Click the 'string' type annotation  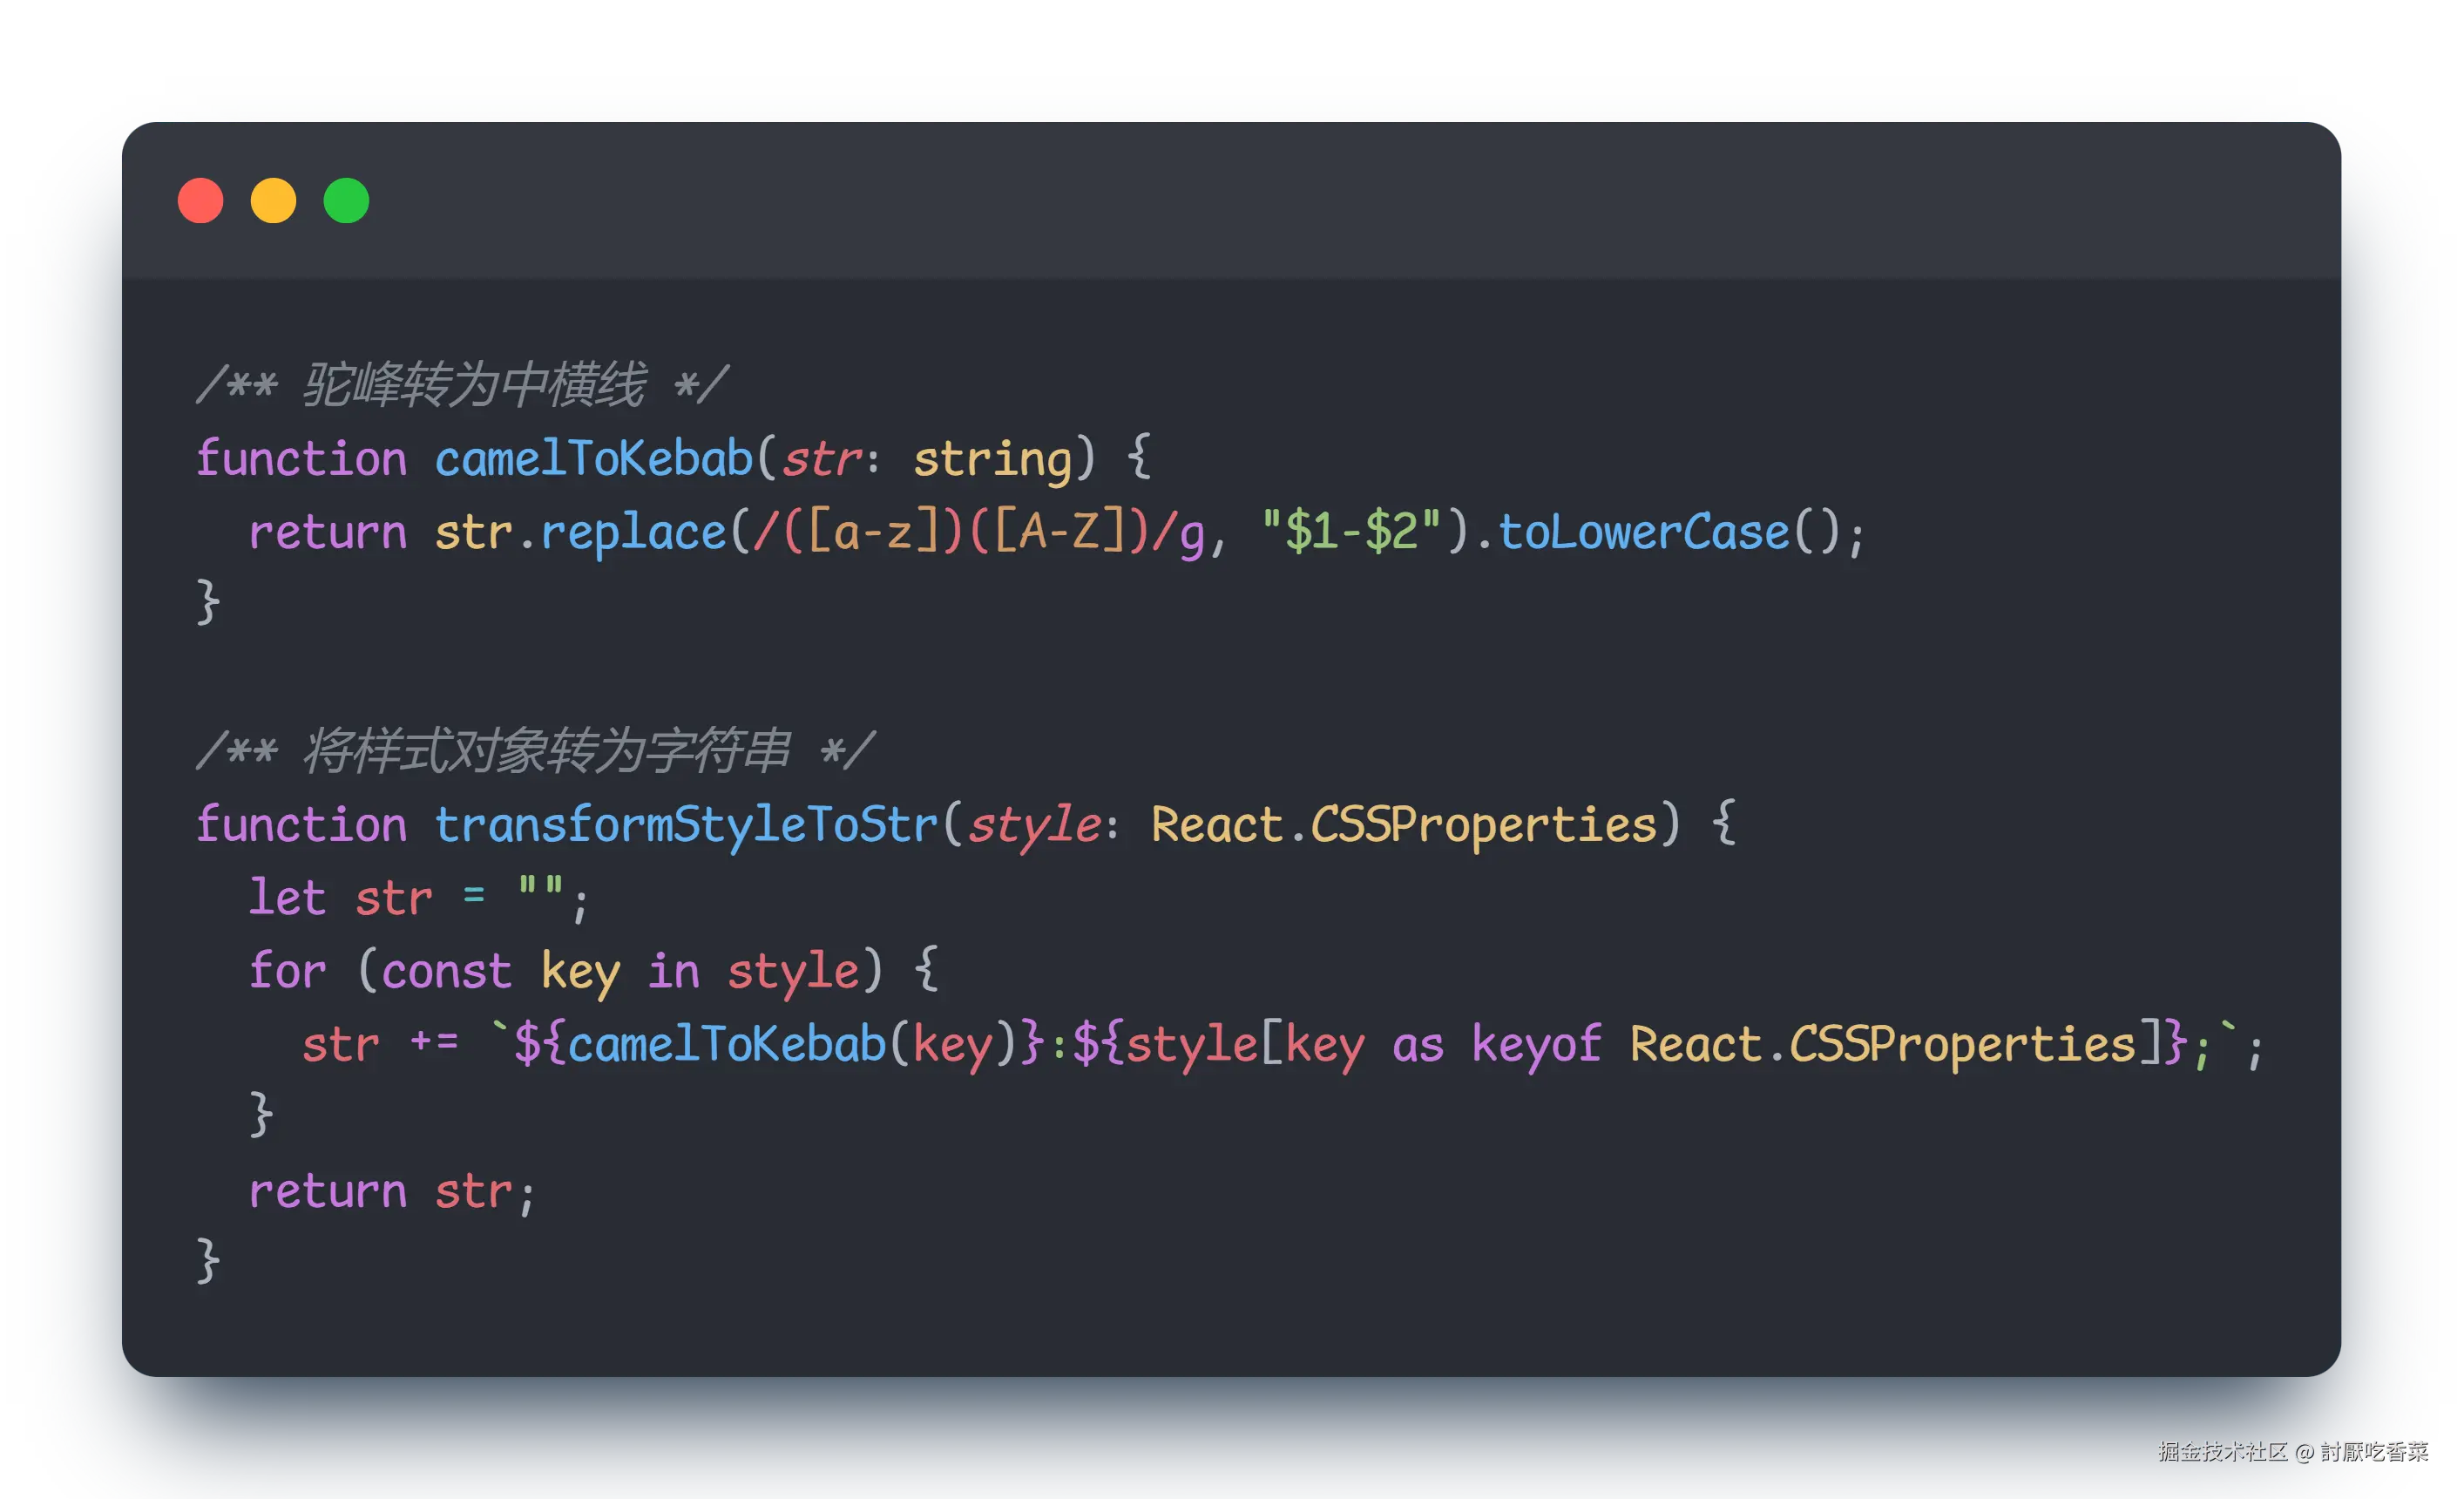[992, 459]
